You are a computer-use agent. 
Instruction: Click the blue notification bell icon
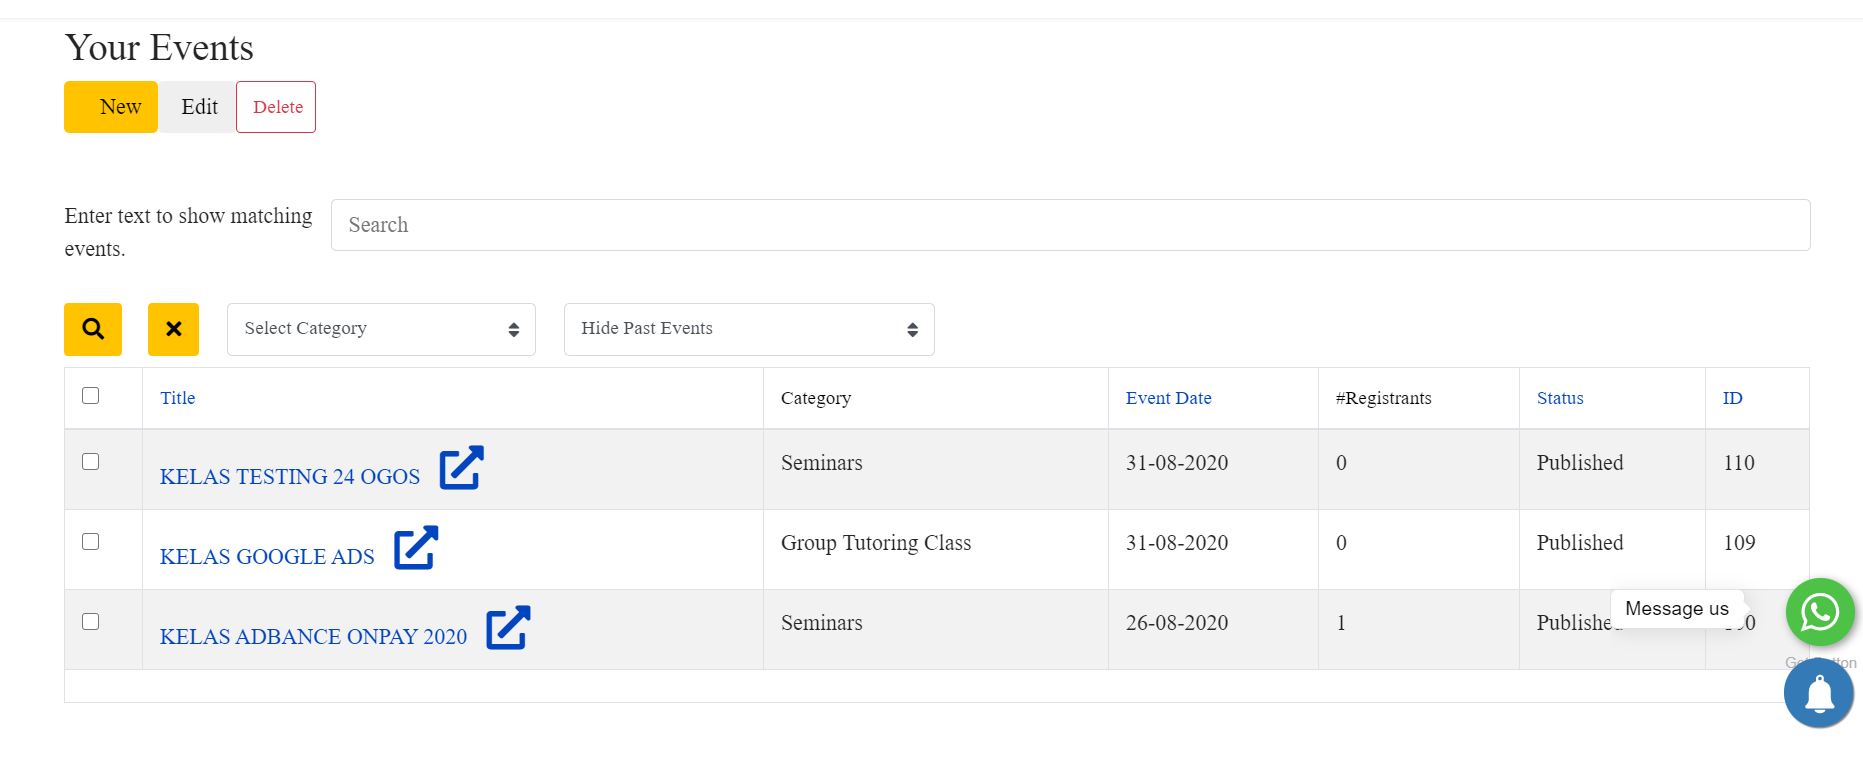point(1818,693)
